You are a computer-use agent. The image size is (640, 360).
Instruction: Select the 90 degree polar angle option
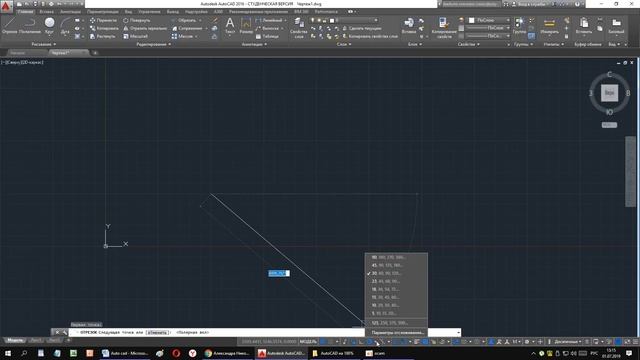coord(396,258)
